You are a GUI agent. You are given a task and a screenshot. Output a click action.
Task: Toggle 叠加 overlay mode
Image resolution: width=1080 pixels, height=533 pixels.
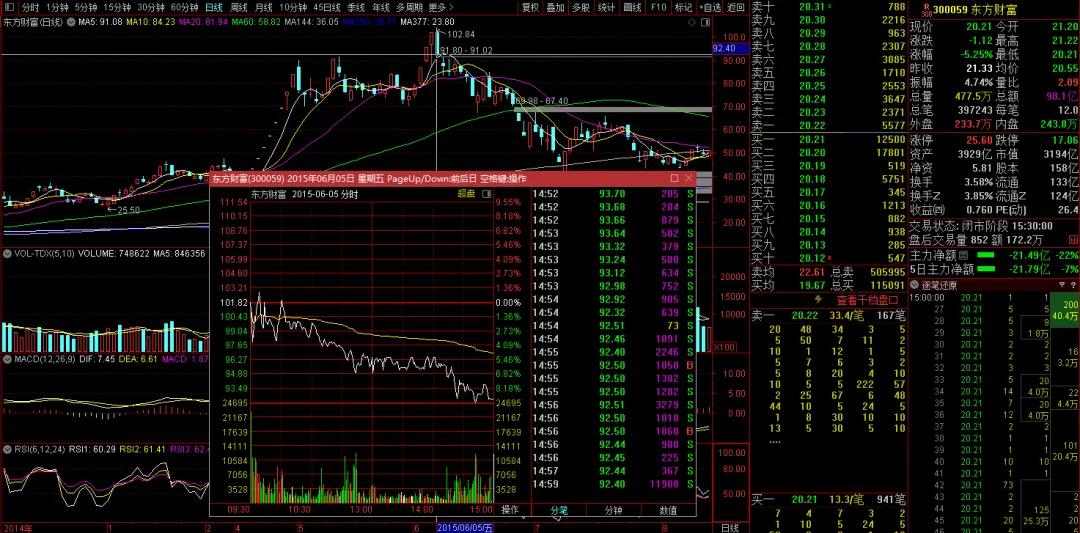[x=556, y=7]
